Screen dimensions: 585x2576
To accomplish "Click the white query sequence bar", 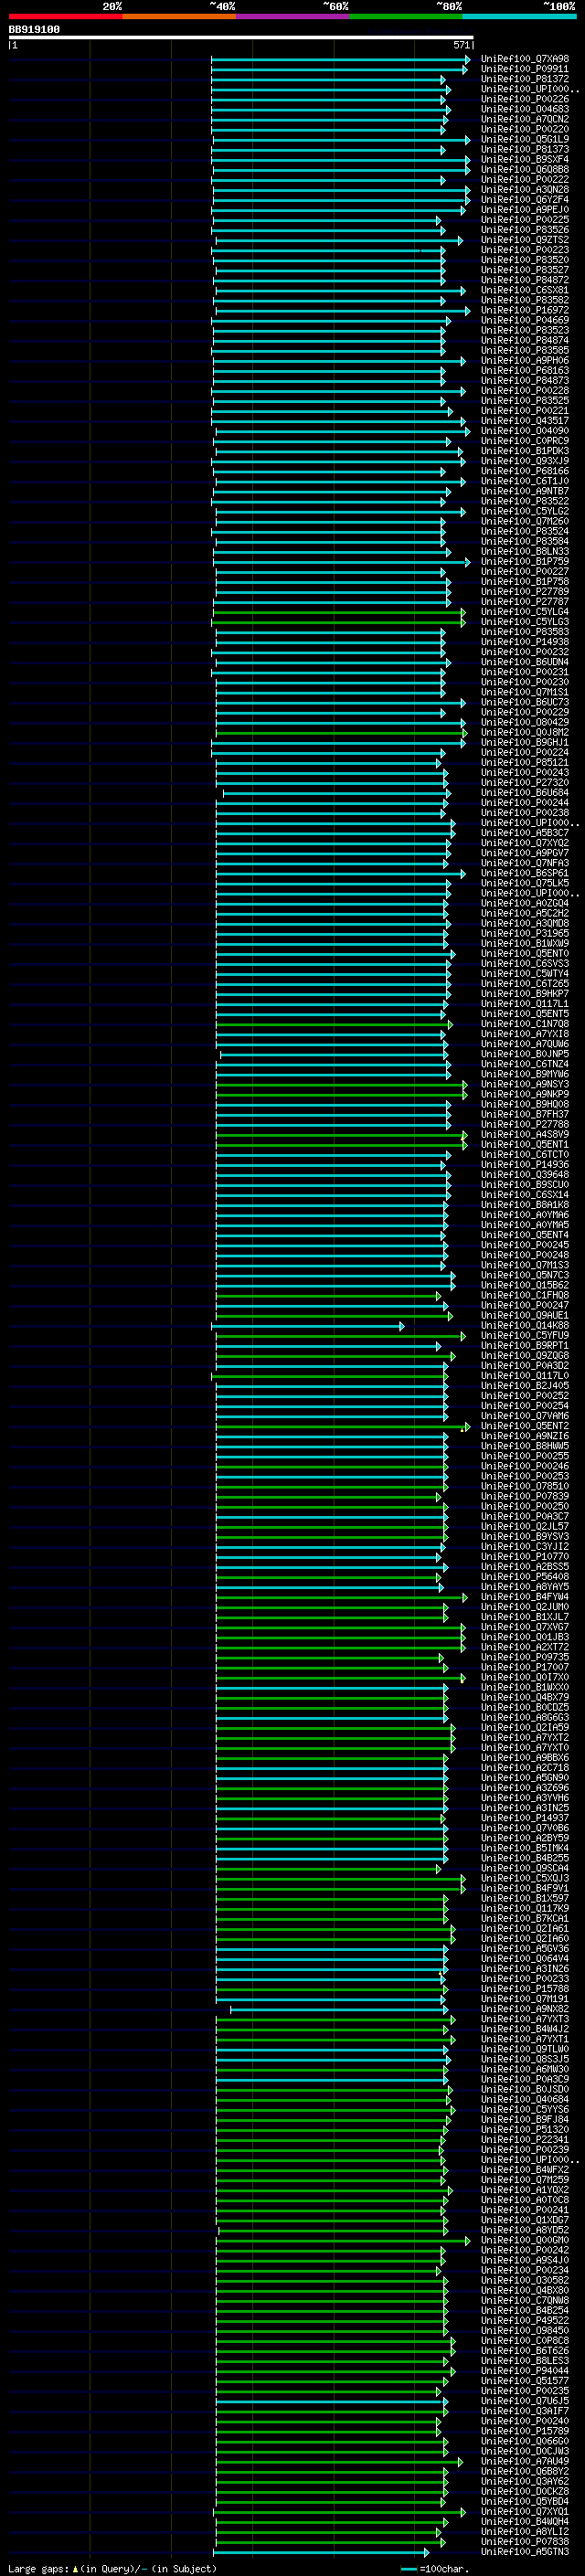I will (241, 38).
